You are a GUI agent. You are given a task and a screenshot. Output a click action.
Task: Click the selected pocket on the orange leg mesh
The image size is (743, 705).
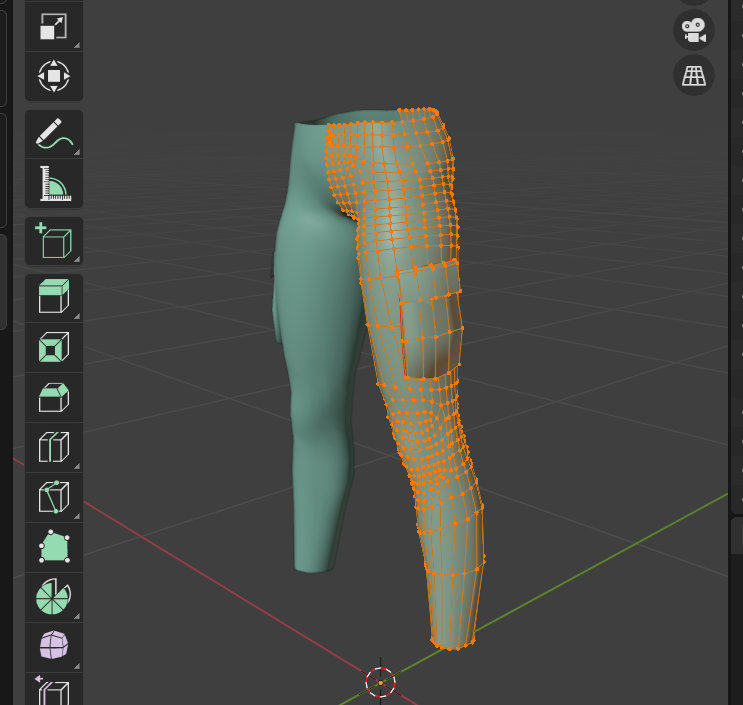pos(430,320)
